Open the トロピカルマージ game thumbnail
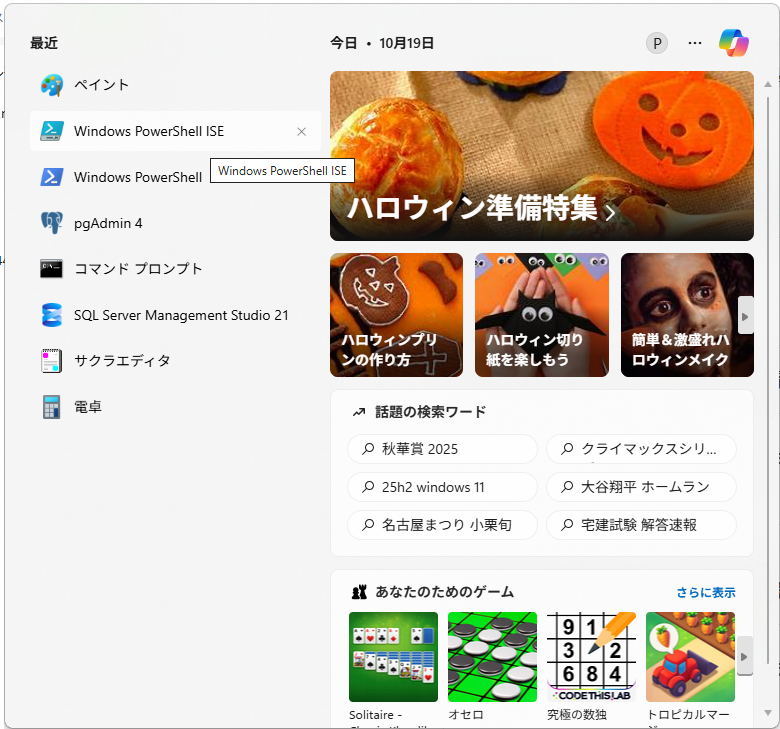Image resolution: width=780 pixels, height=729 pixels. [690, 657]
